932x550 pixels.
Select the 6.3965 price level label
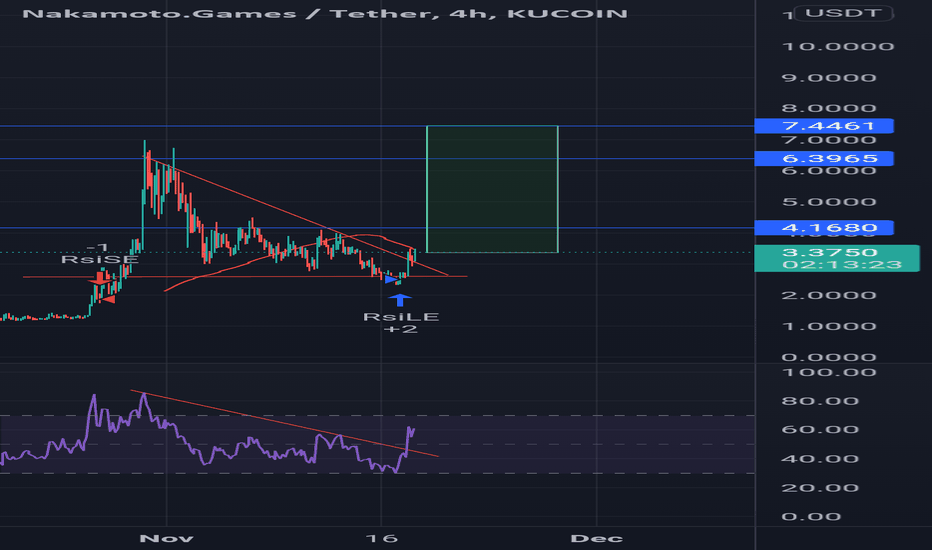tap(824, 159)
